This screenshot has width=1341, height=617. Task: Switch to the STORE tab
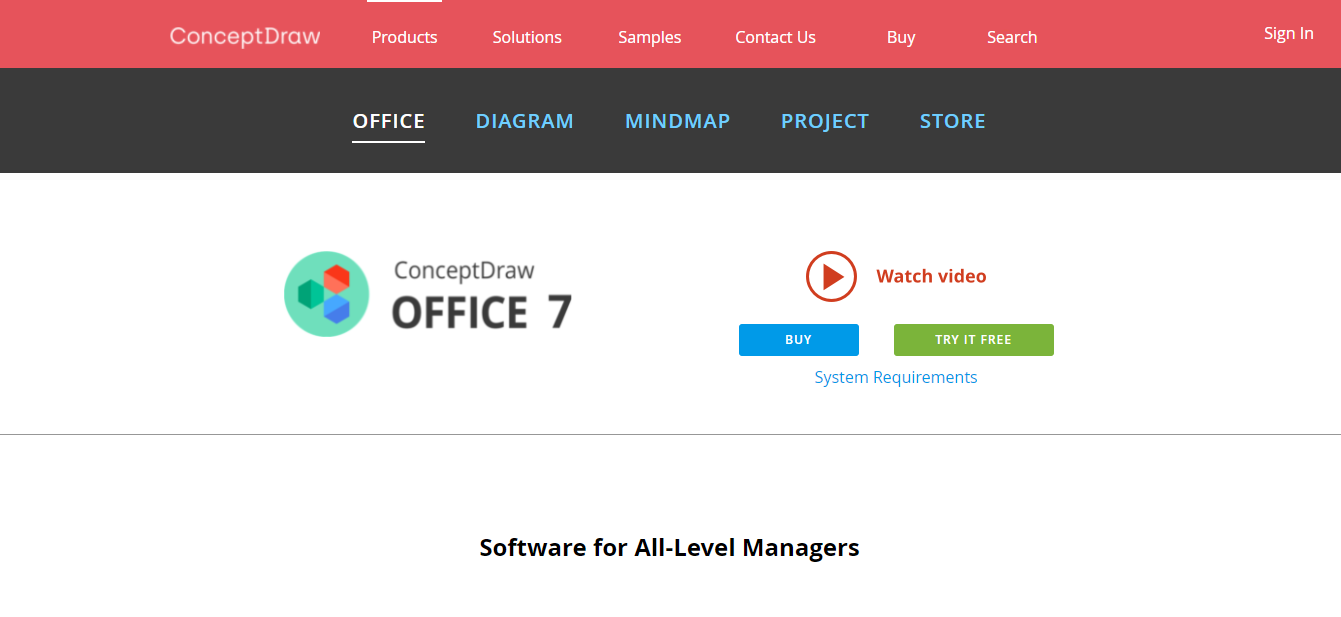pos(952,121)
